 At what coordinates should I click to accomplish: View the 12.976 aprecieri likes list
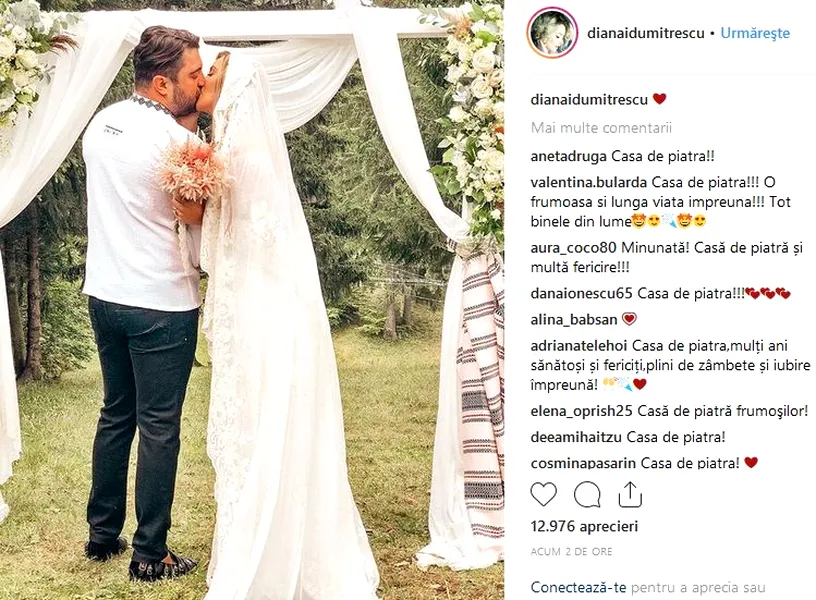[584, 526]
